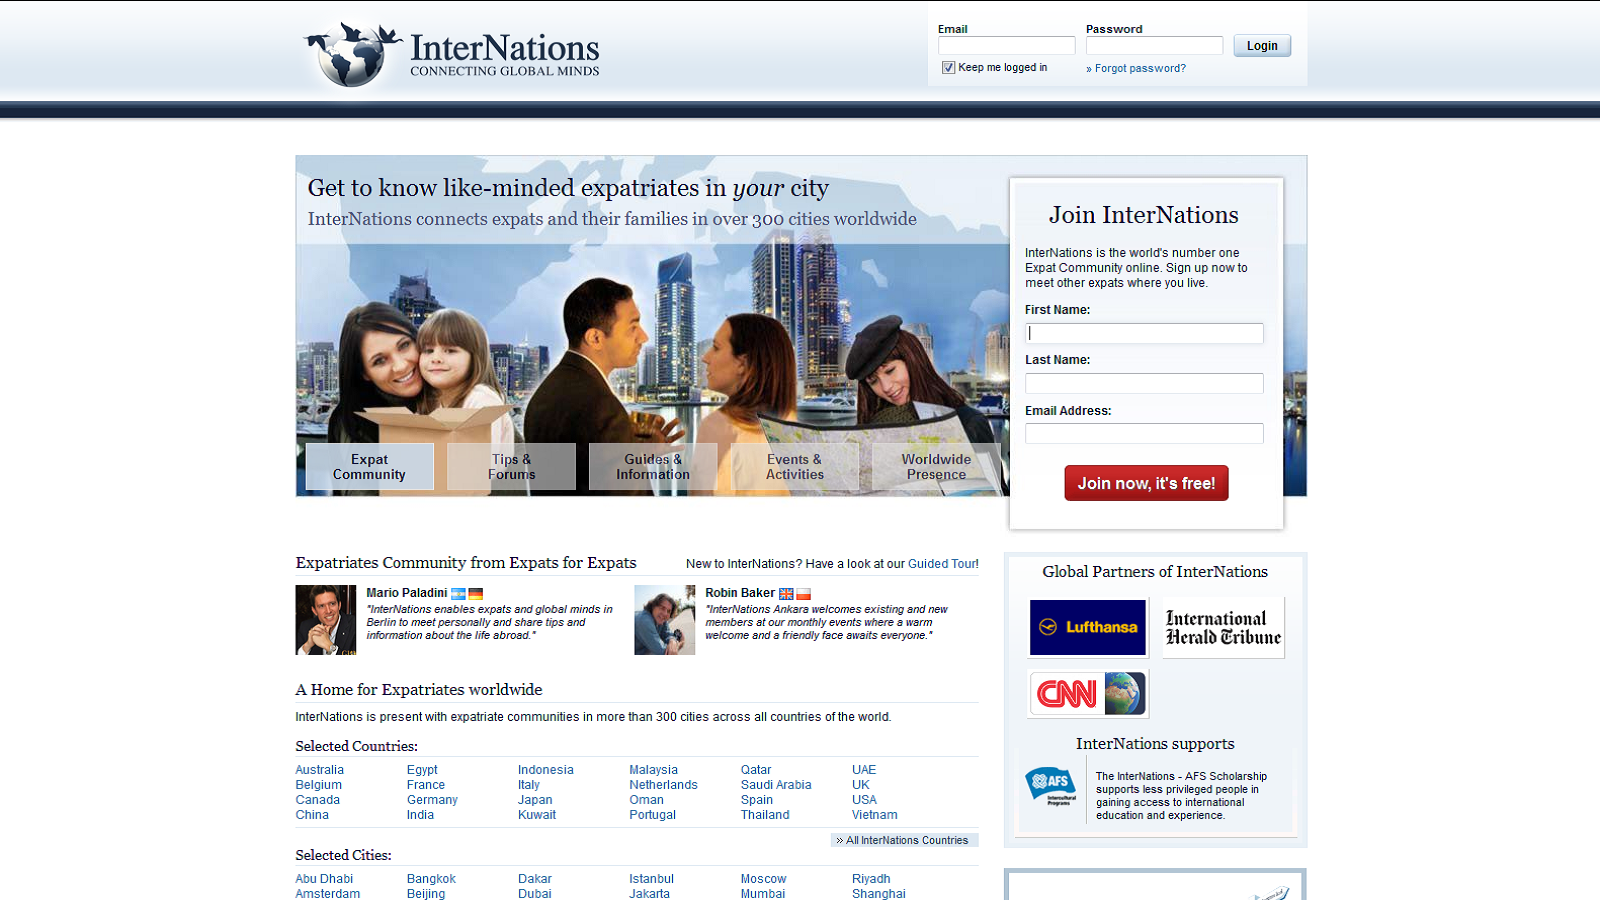This screenshot has width=1600, height=900.
Task: Open the USA country link
Action: [x=864, y=800]
